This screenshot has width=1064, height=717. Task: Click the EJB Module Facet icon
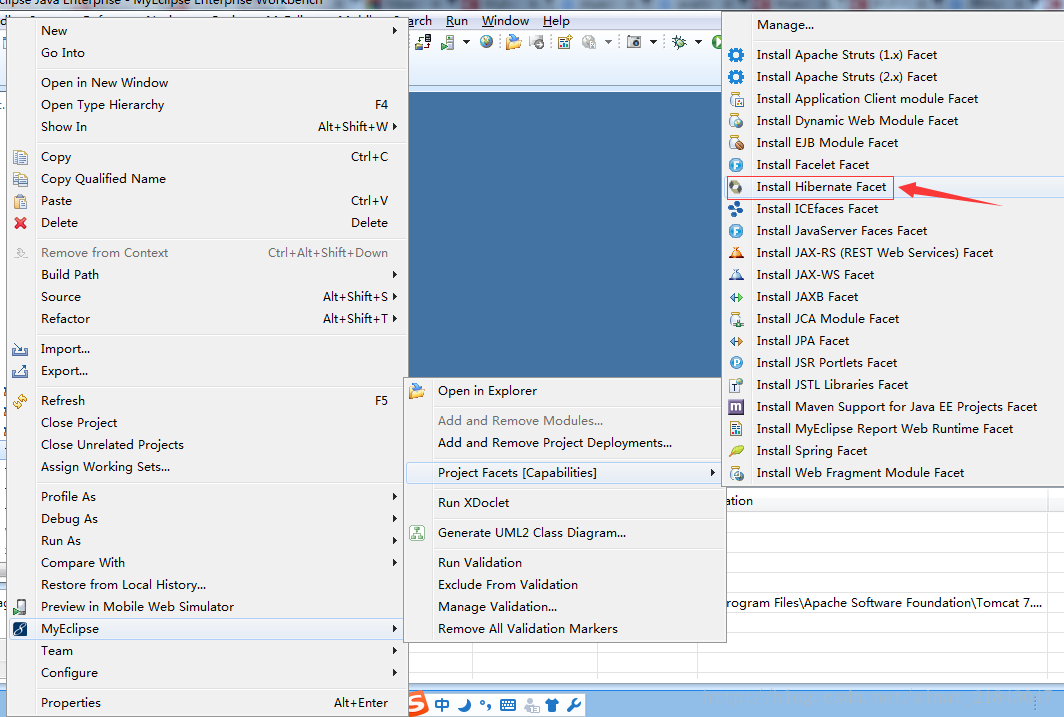click(736, 142)
